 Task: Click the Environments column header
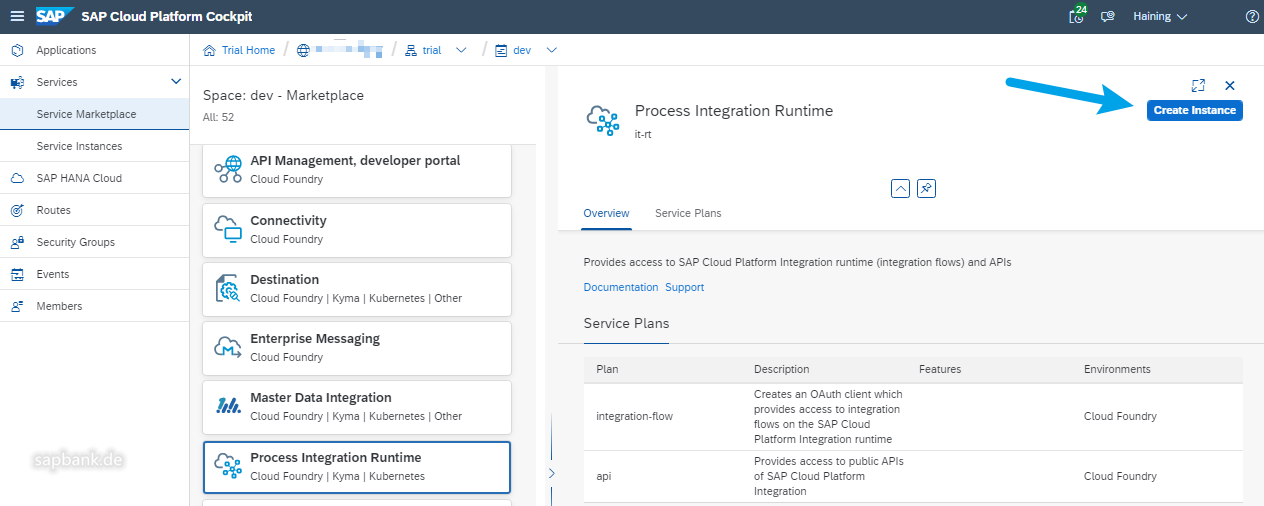[x=1117, y=369]
